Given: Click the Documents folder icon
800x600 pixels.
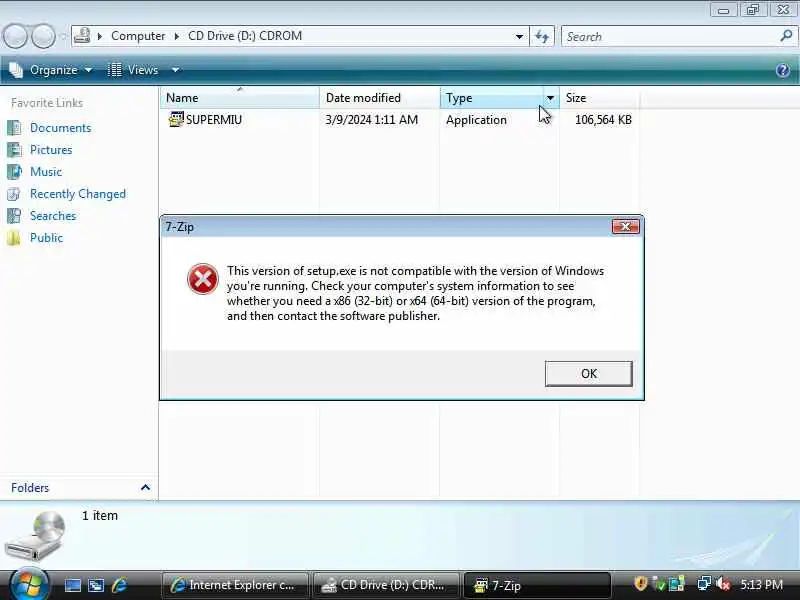Looking at the screenshot, I should pyautogui.click(x=14, y=128).
